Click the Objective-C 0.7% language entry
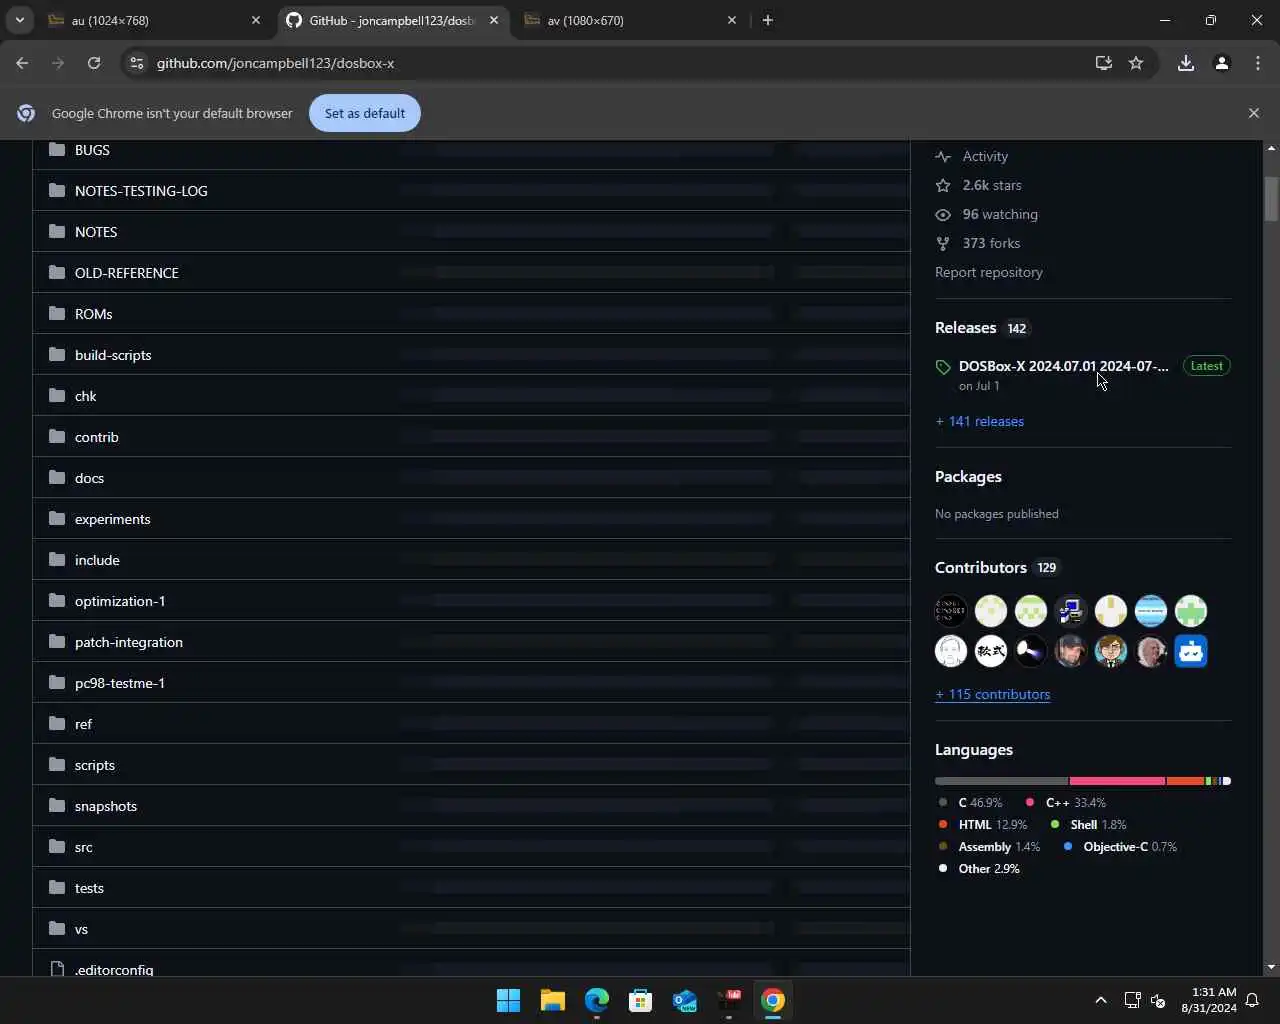The image size is (1280, 1024). (1120, 847)
